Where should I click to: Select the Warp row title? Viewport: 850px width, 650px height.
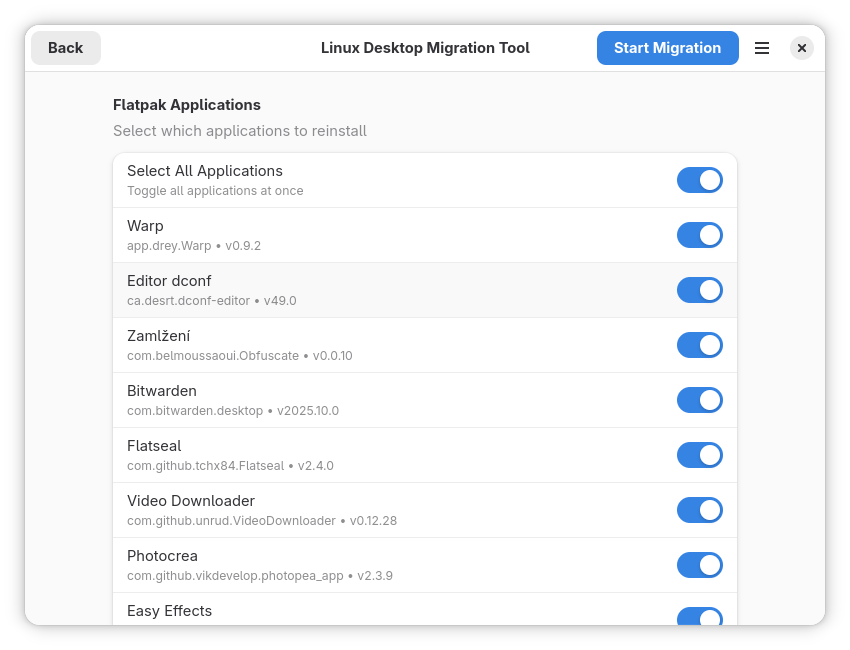pyautogui.click(x=145, y=226)
